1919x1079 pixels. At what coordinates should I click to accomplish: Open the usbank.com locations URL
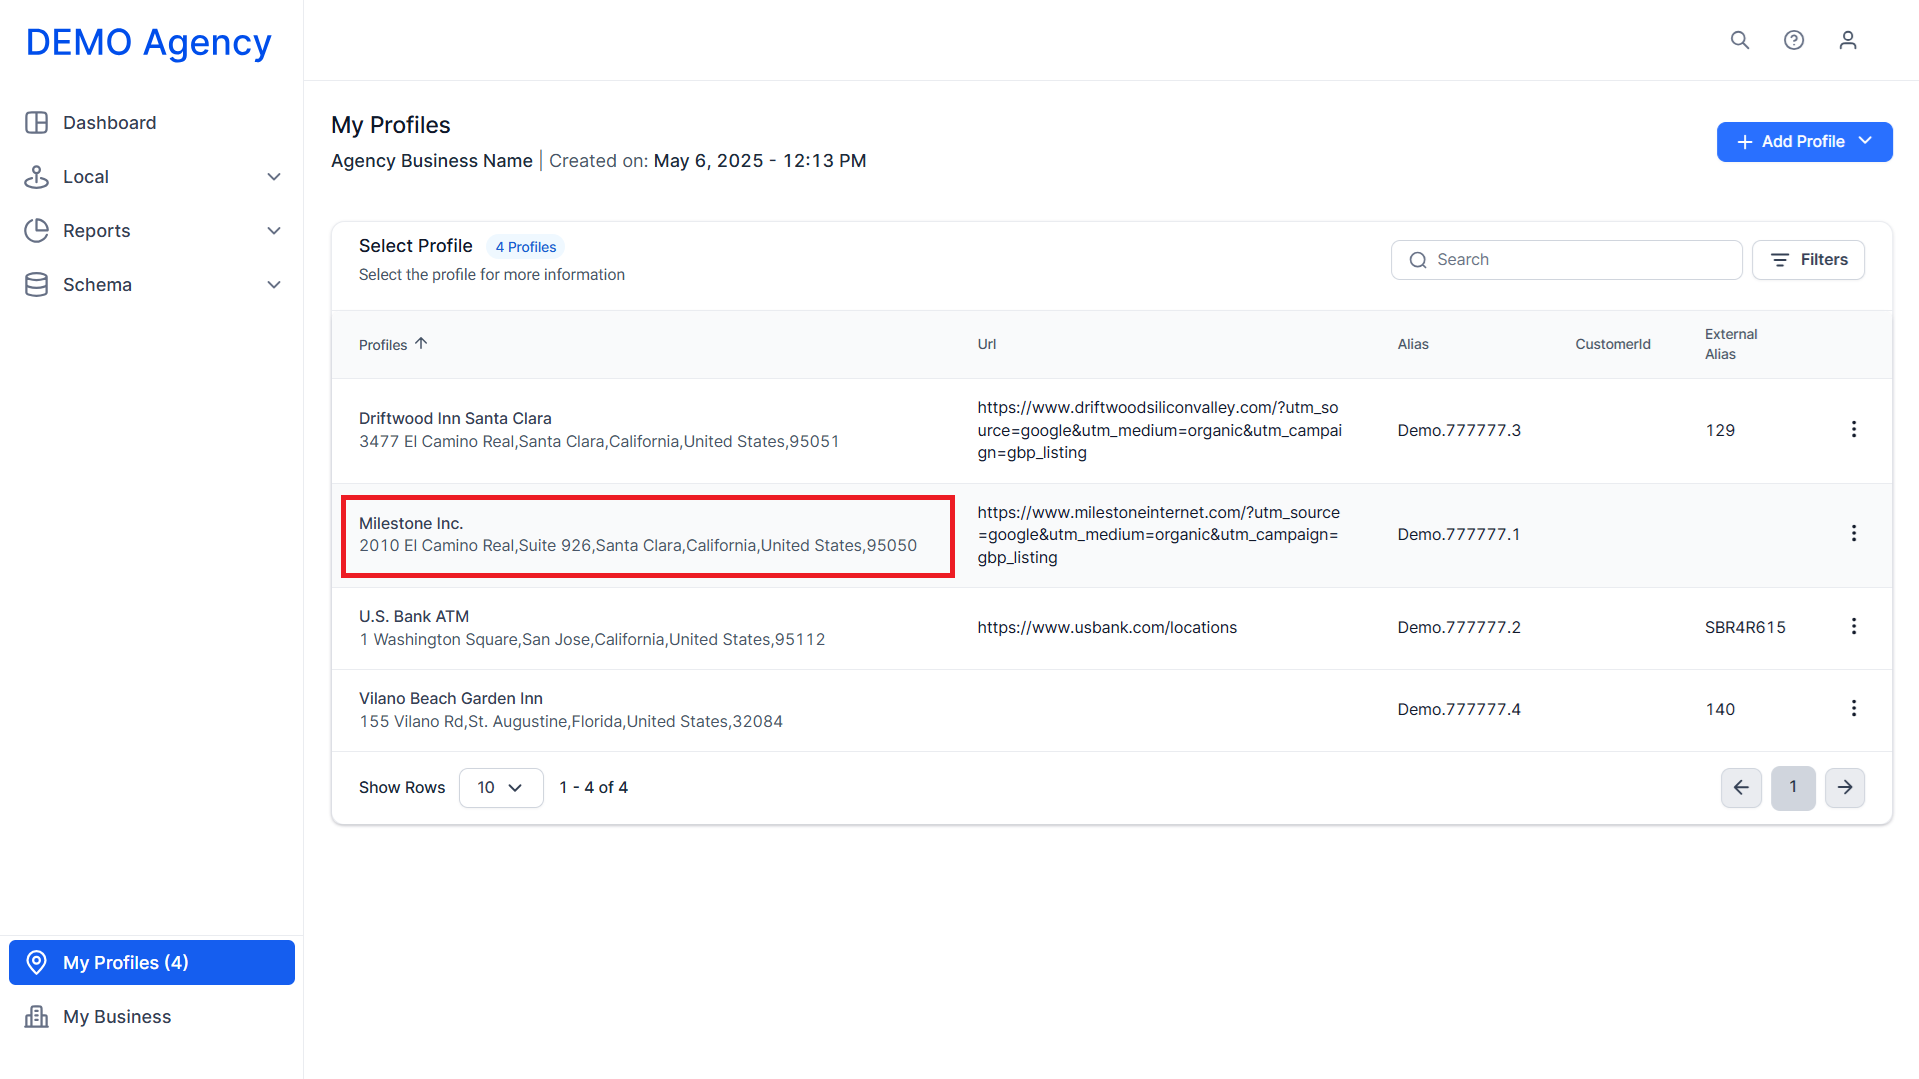point(1107,628)
